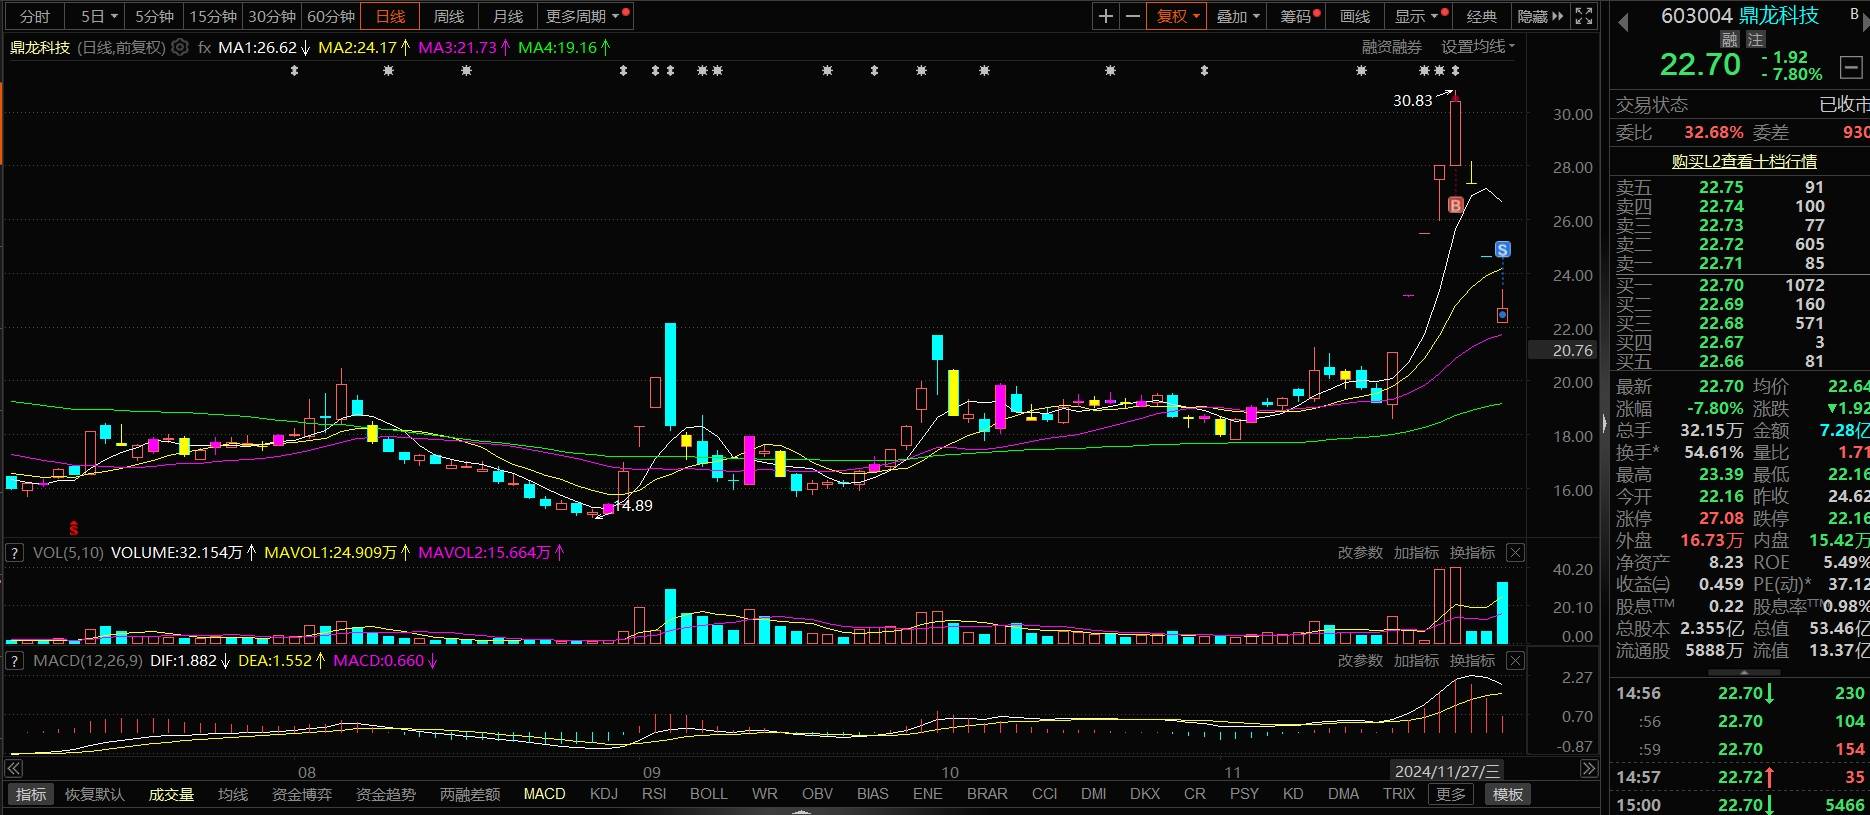Select the BOLL indicator tab
Viewport: 1870px width, 815px height.
709,794
